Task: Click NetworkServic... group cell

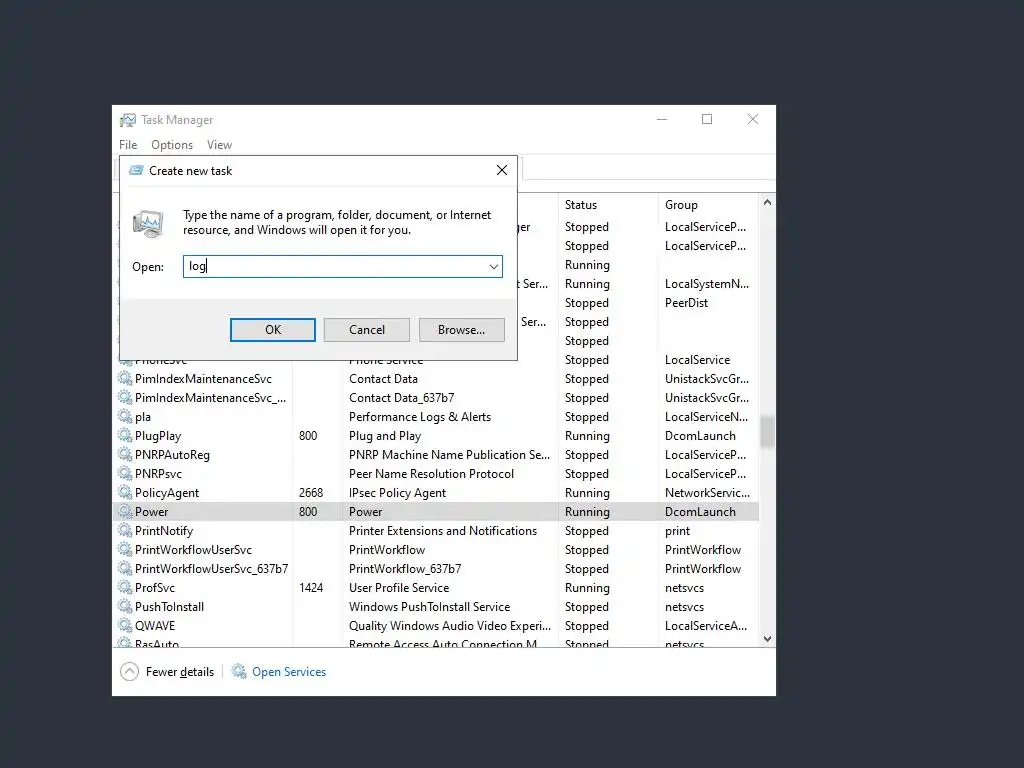Action: tap(707, 492)
